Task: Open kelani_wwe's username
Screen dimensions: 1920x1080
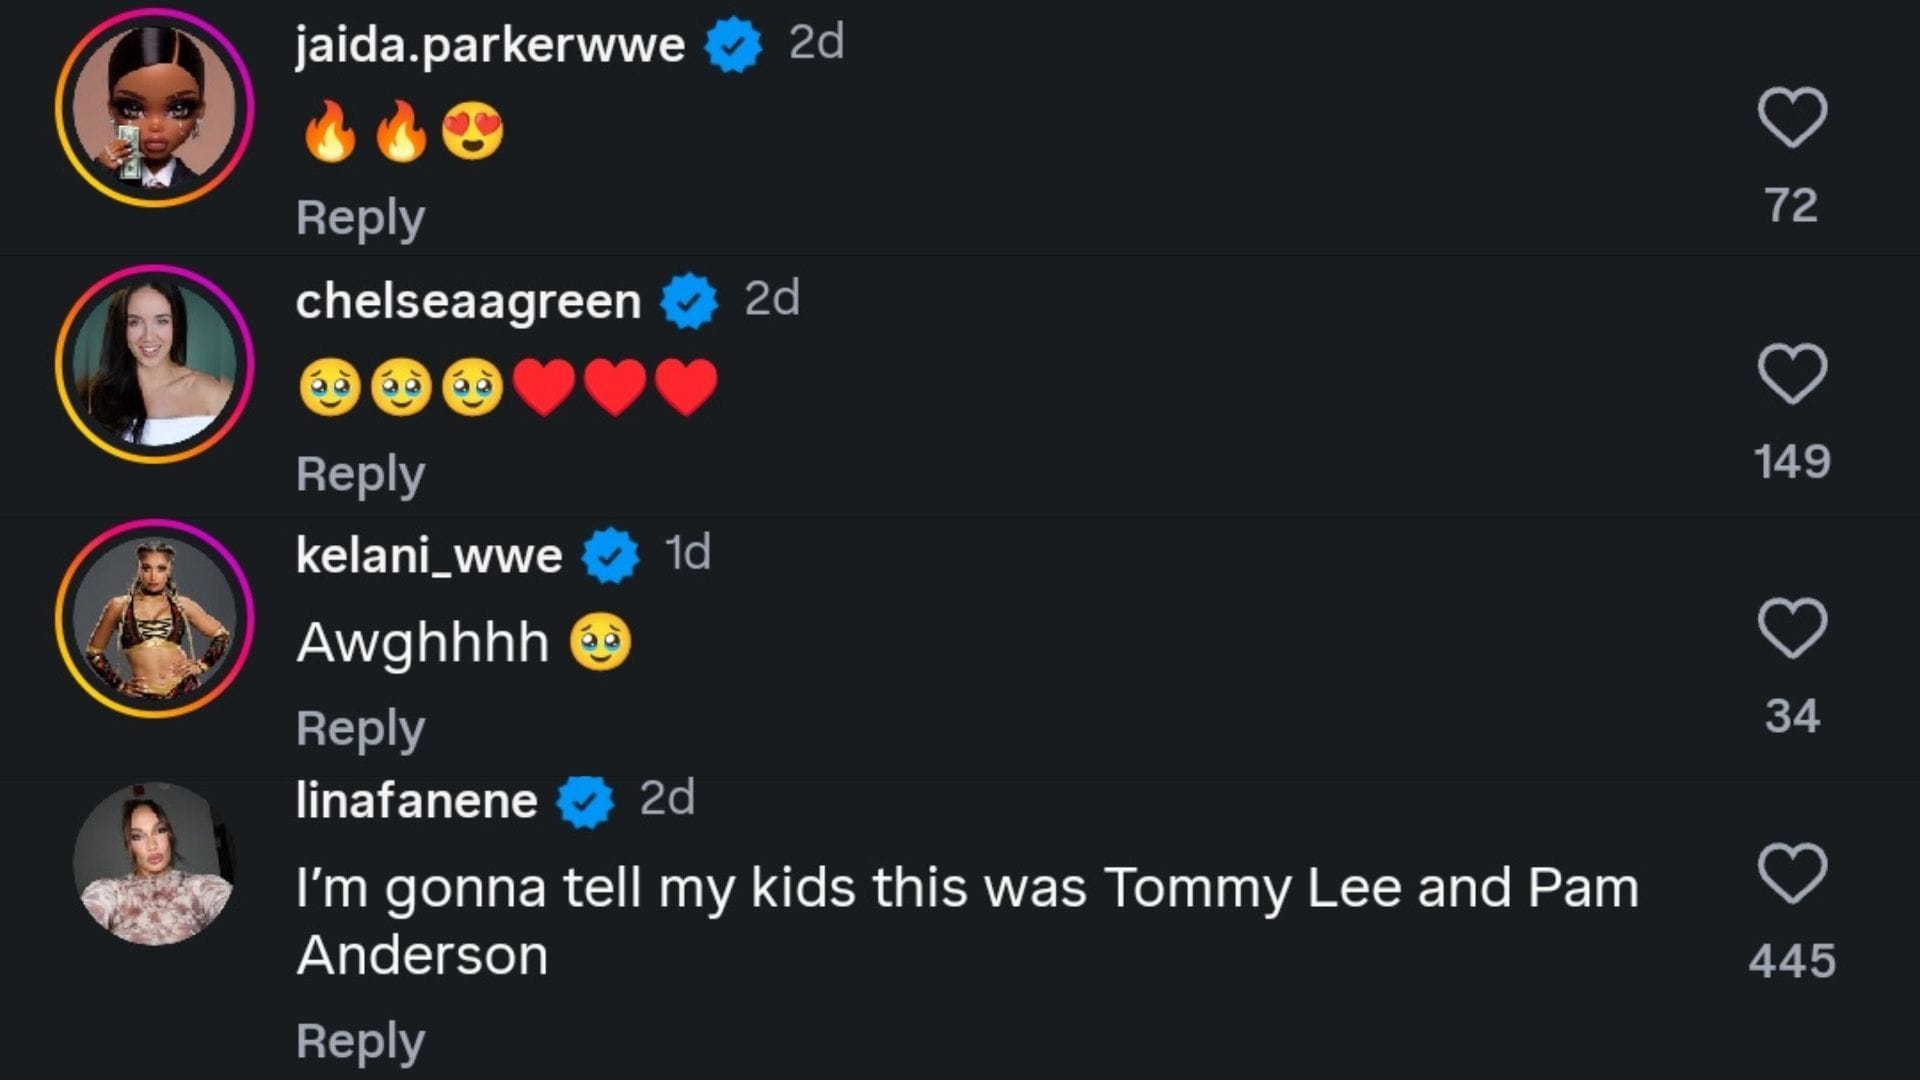Action: point(428,552)
